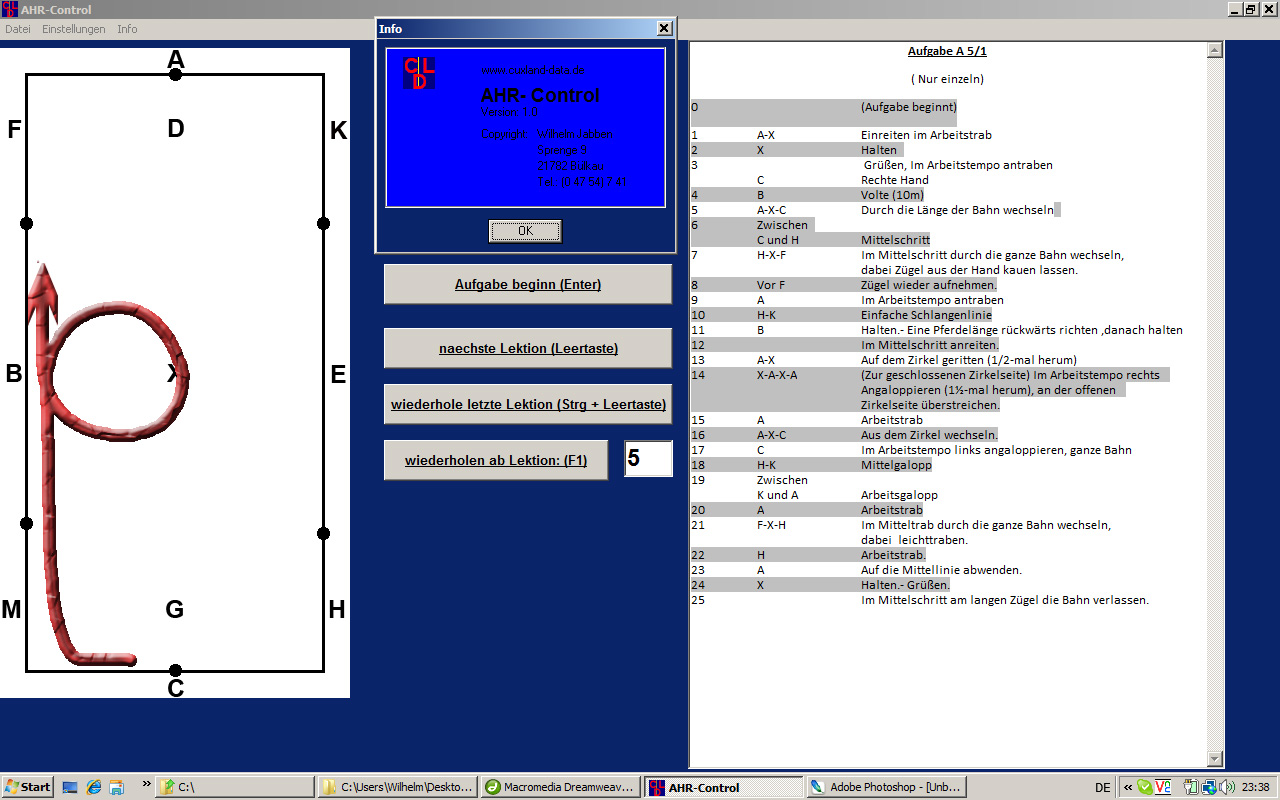The image size is (1280, 800).
Task: Open the Datei menu
Action: pos(18,29)
